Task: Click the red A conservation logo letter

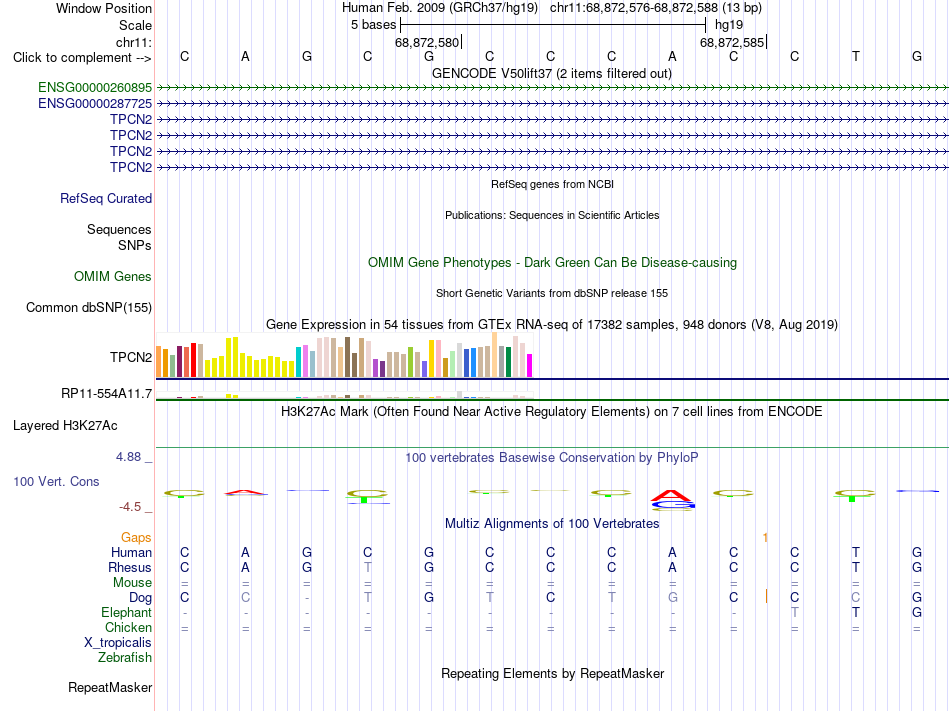Action: [x=669, y=495]
